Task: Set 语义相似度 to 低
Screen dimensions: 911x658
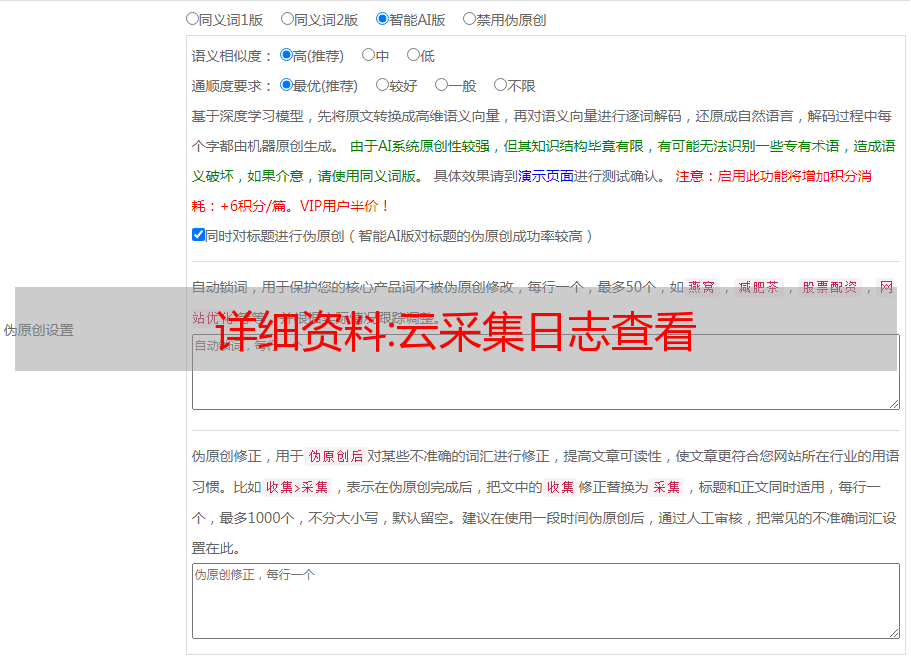Action: pyautogui.click(x=413, y=56)
